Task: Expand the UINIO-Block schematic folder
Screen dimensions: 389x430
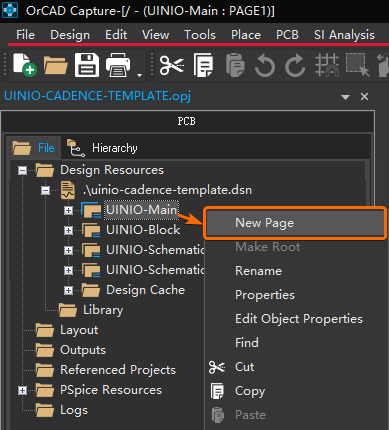Action: 68,230
